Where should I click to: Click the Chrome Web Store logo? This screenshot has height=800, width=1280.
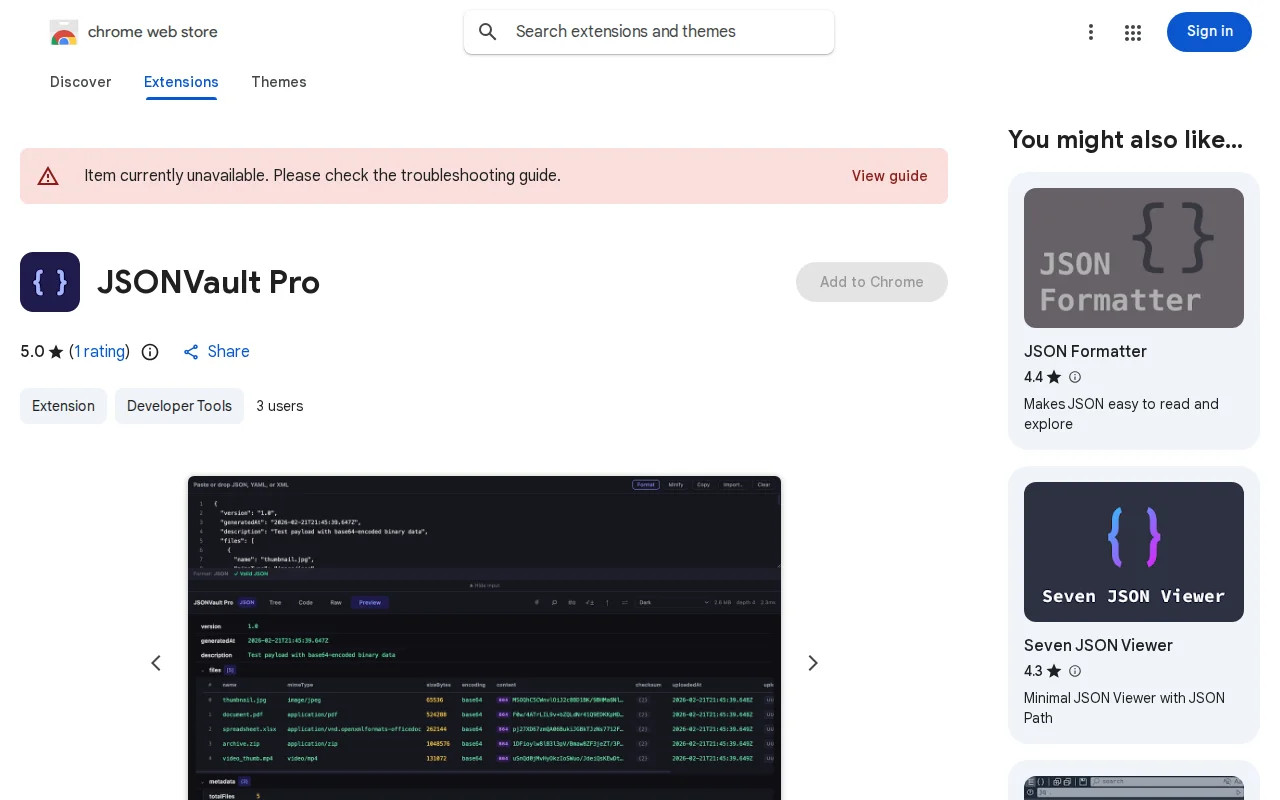[x=64, y=32]
